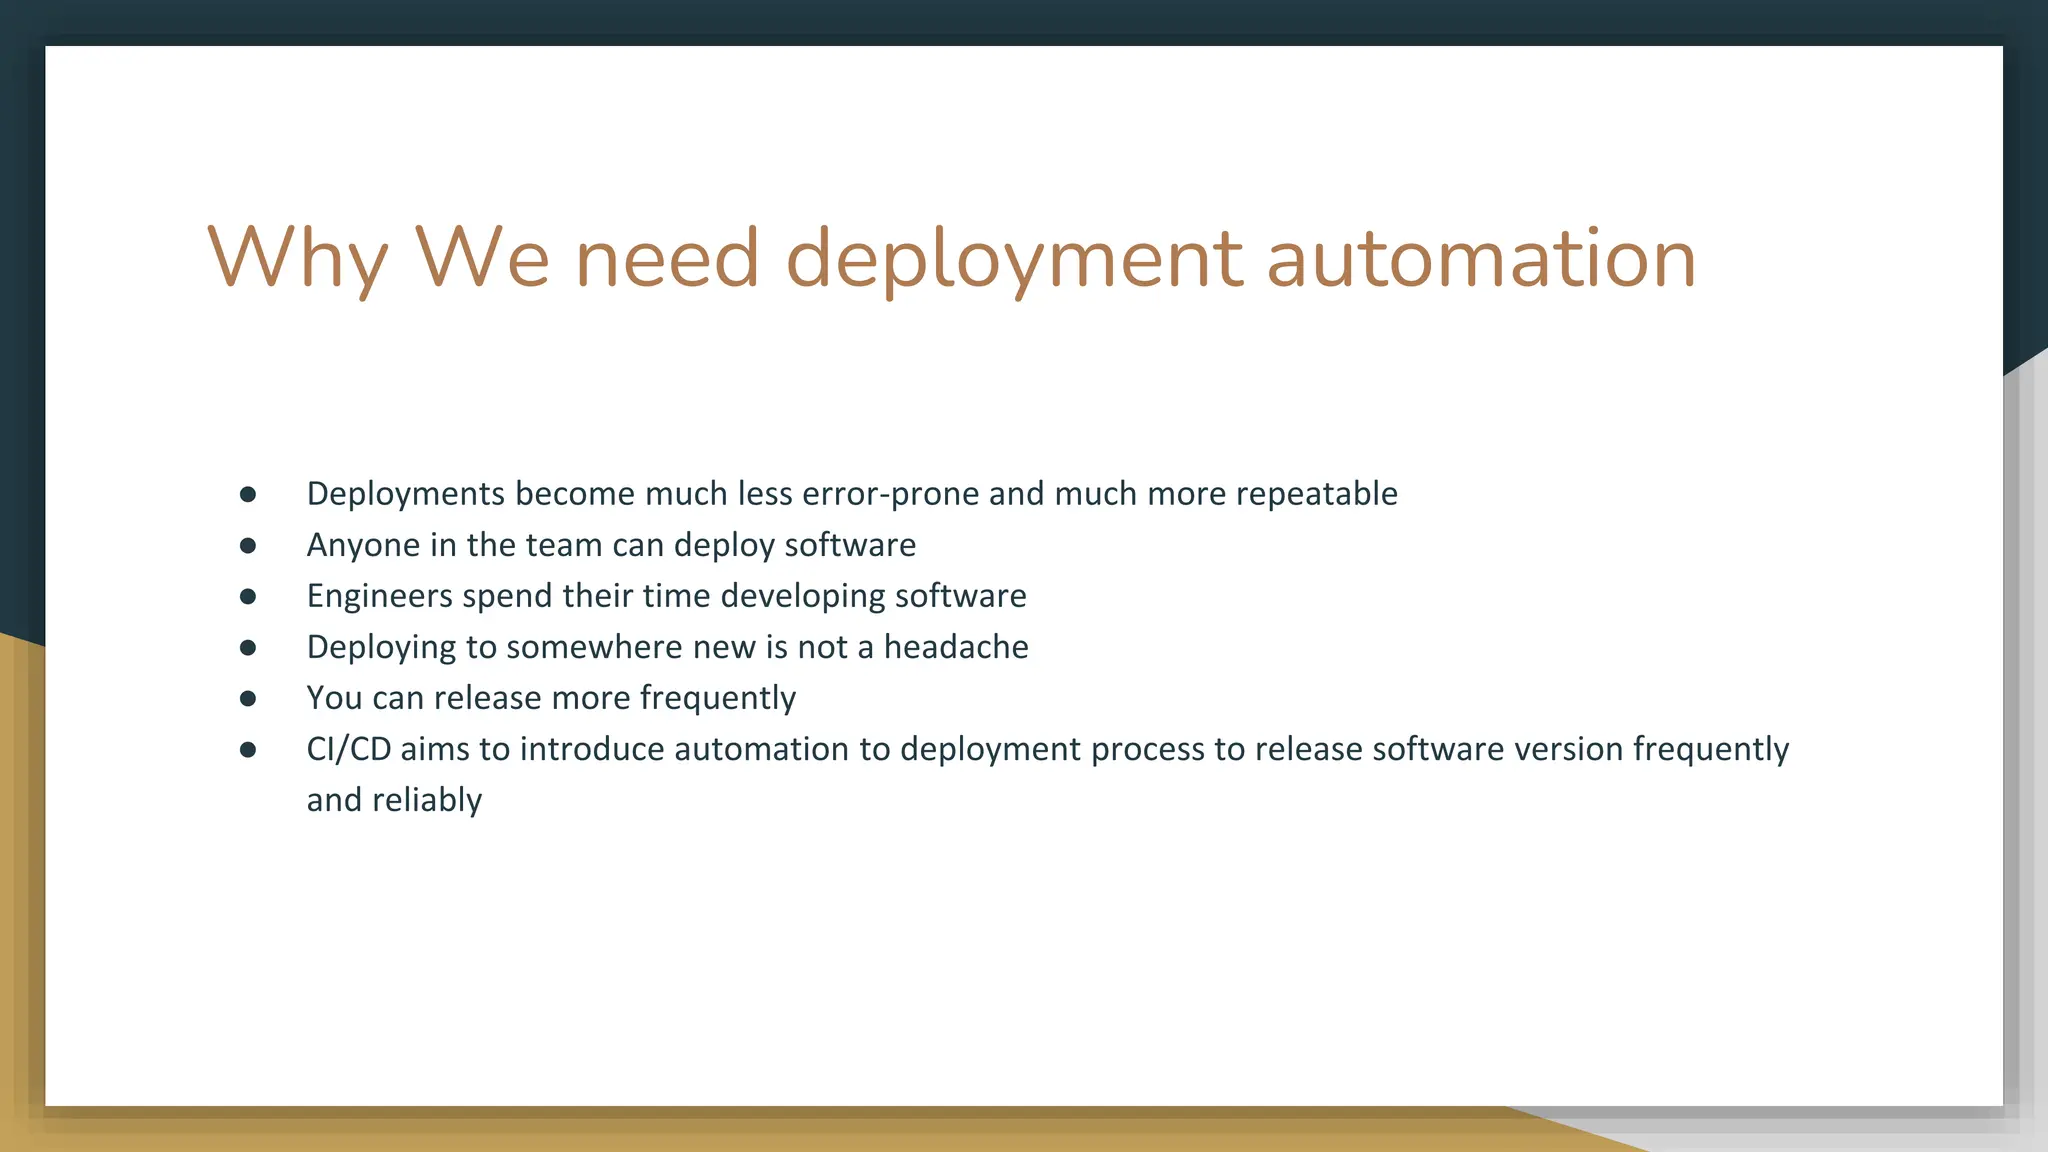Select the 'Engineers spend their time developing software' line
This screenshot has height=1152, width=2048.
pyautogui.click(x=666, y=596)
